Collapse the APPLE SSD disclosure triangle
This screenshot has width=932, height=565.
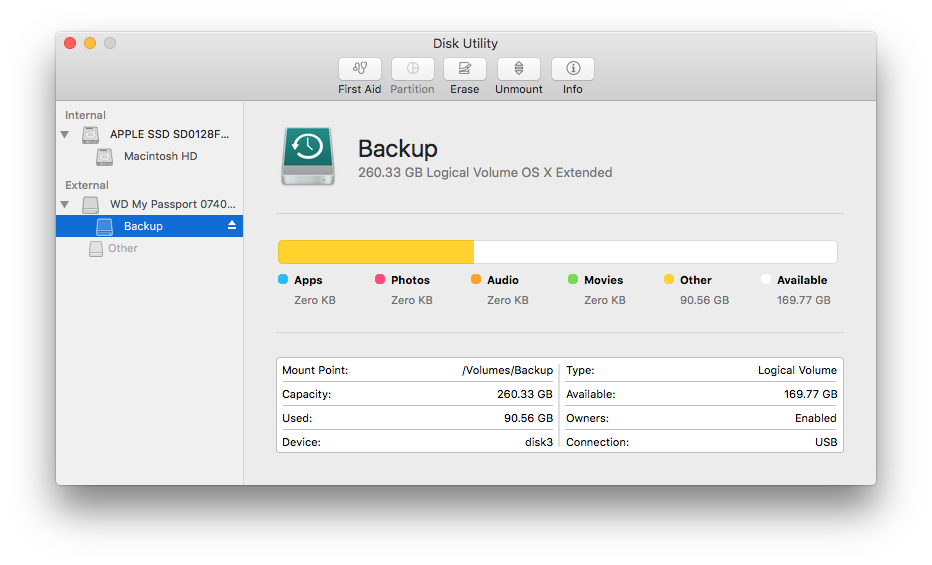[x=65, y=135]
